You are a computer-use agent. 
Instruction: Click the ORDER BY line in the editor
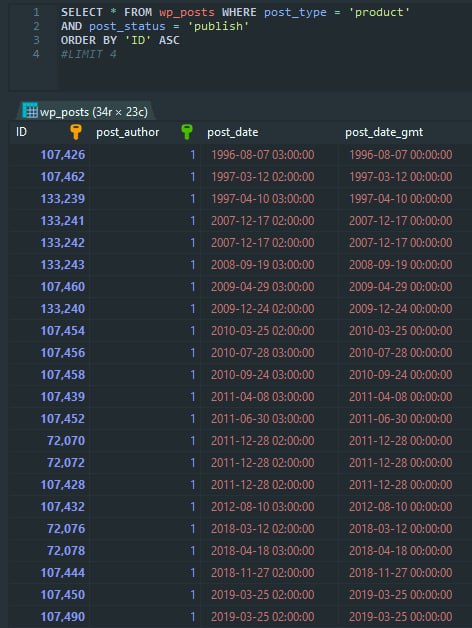click(x=120, y=40)
